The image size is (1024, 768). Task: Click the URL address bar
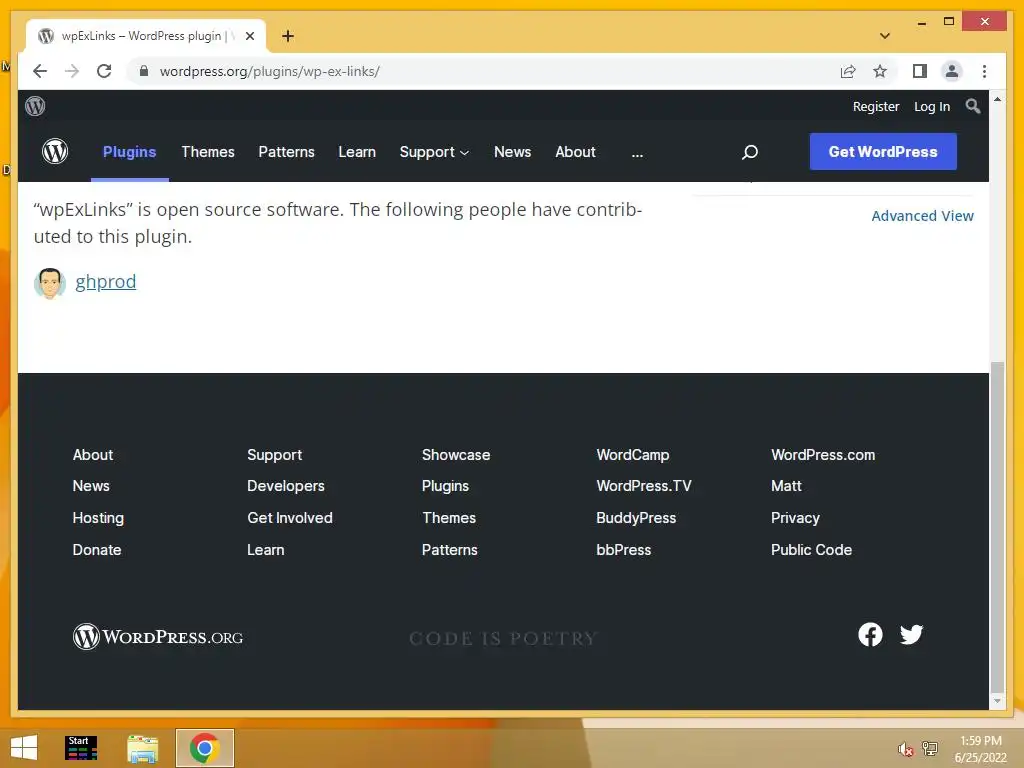[x=481, y=71]
